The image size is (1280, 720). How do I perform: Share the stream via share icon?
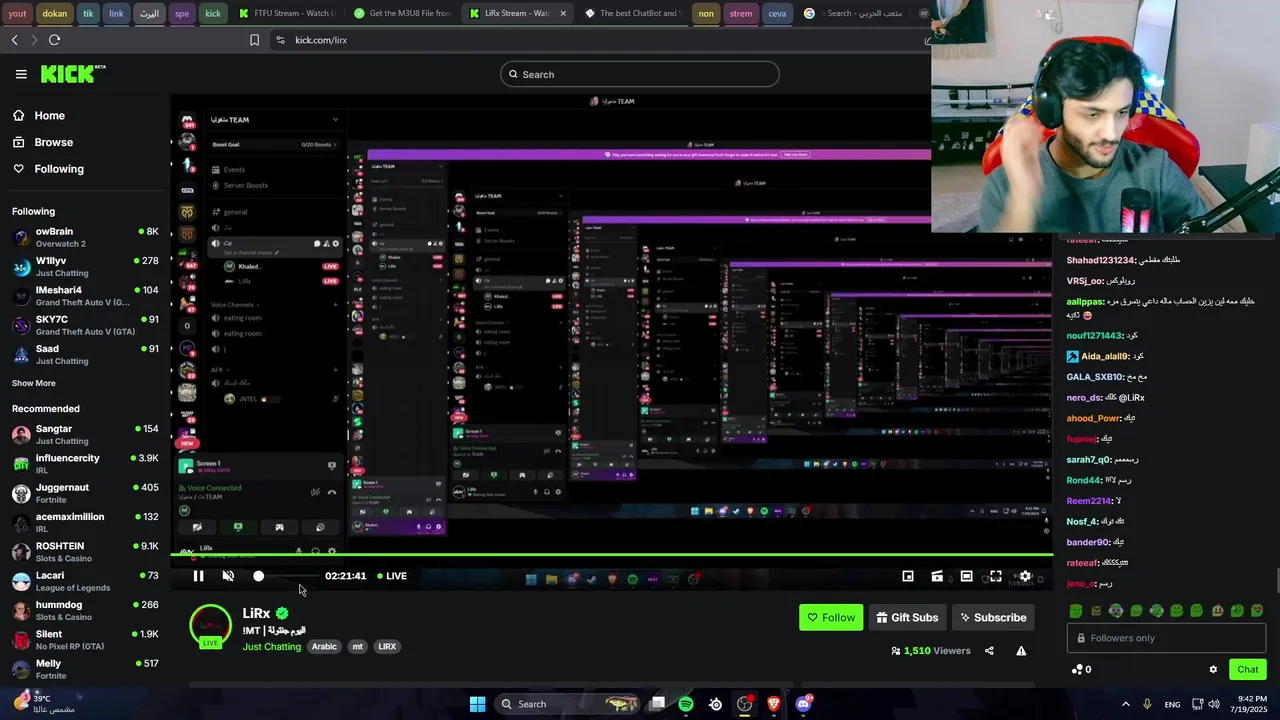point(989,651)
